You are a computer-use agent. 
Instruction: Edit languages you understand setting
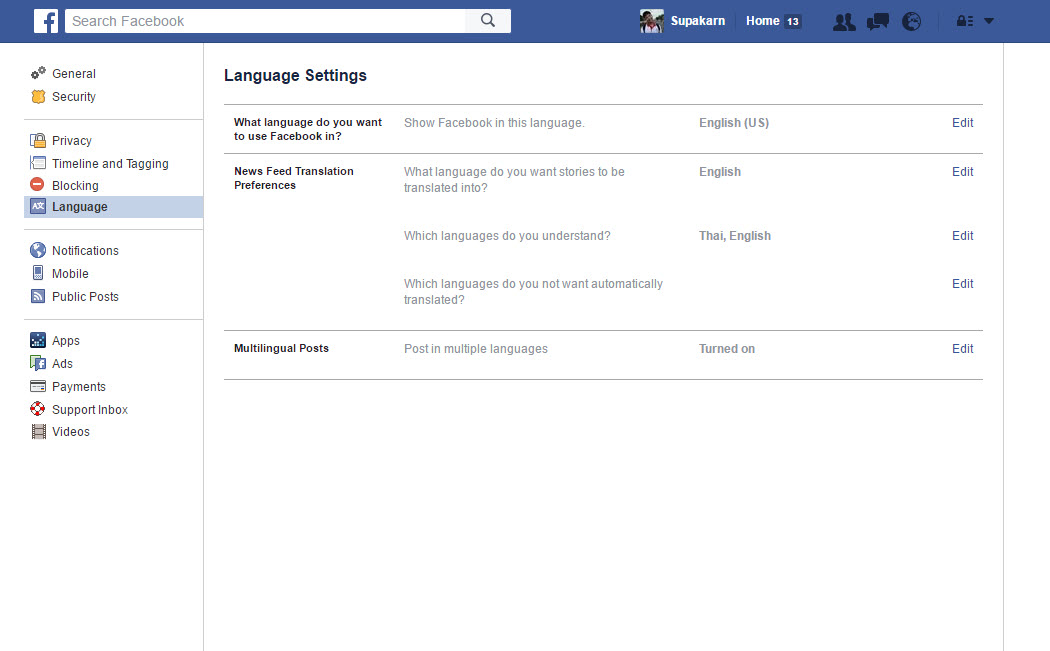coord(962,236)
